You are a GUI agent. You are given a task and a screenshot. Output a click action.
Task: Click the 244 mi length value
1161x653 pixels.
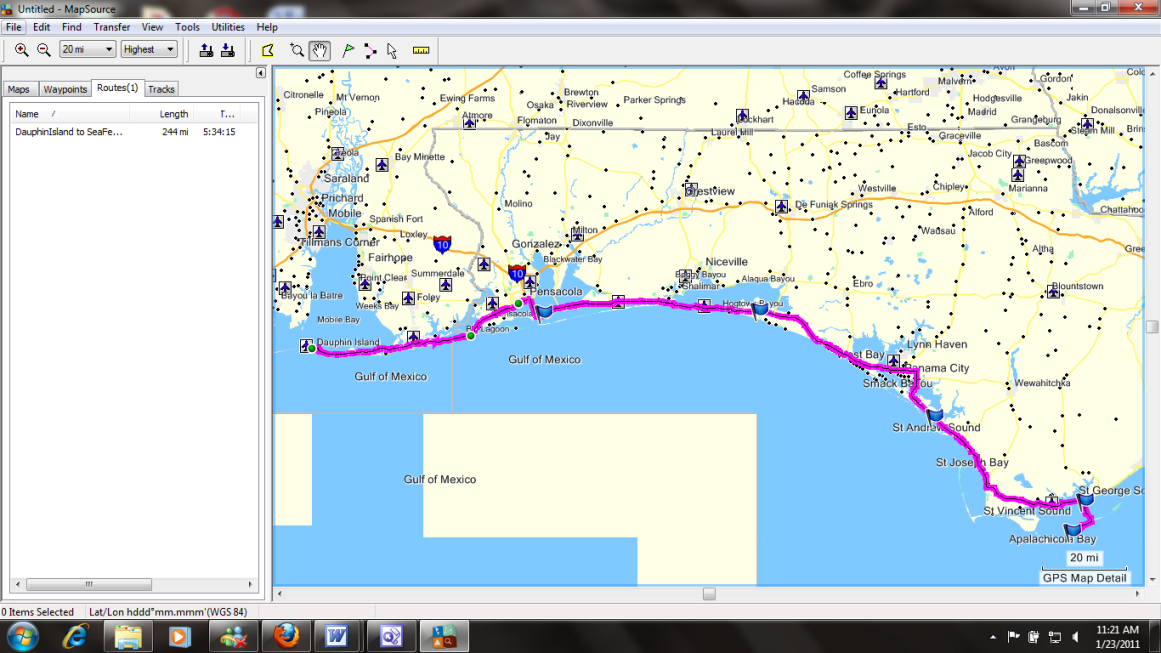(x=175, y=132)
